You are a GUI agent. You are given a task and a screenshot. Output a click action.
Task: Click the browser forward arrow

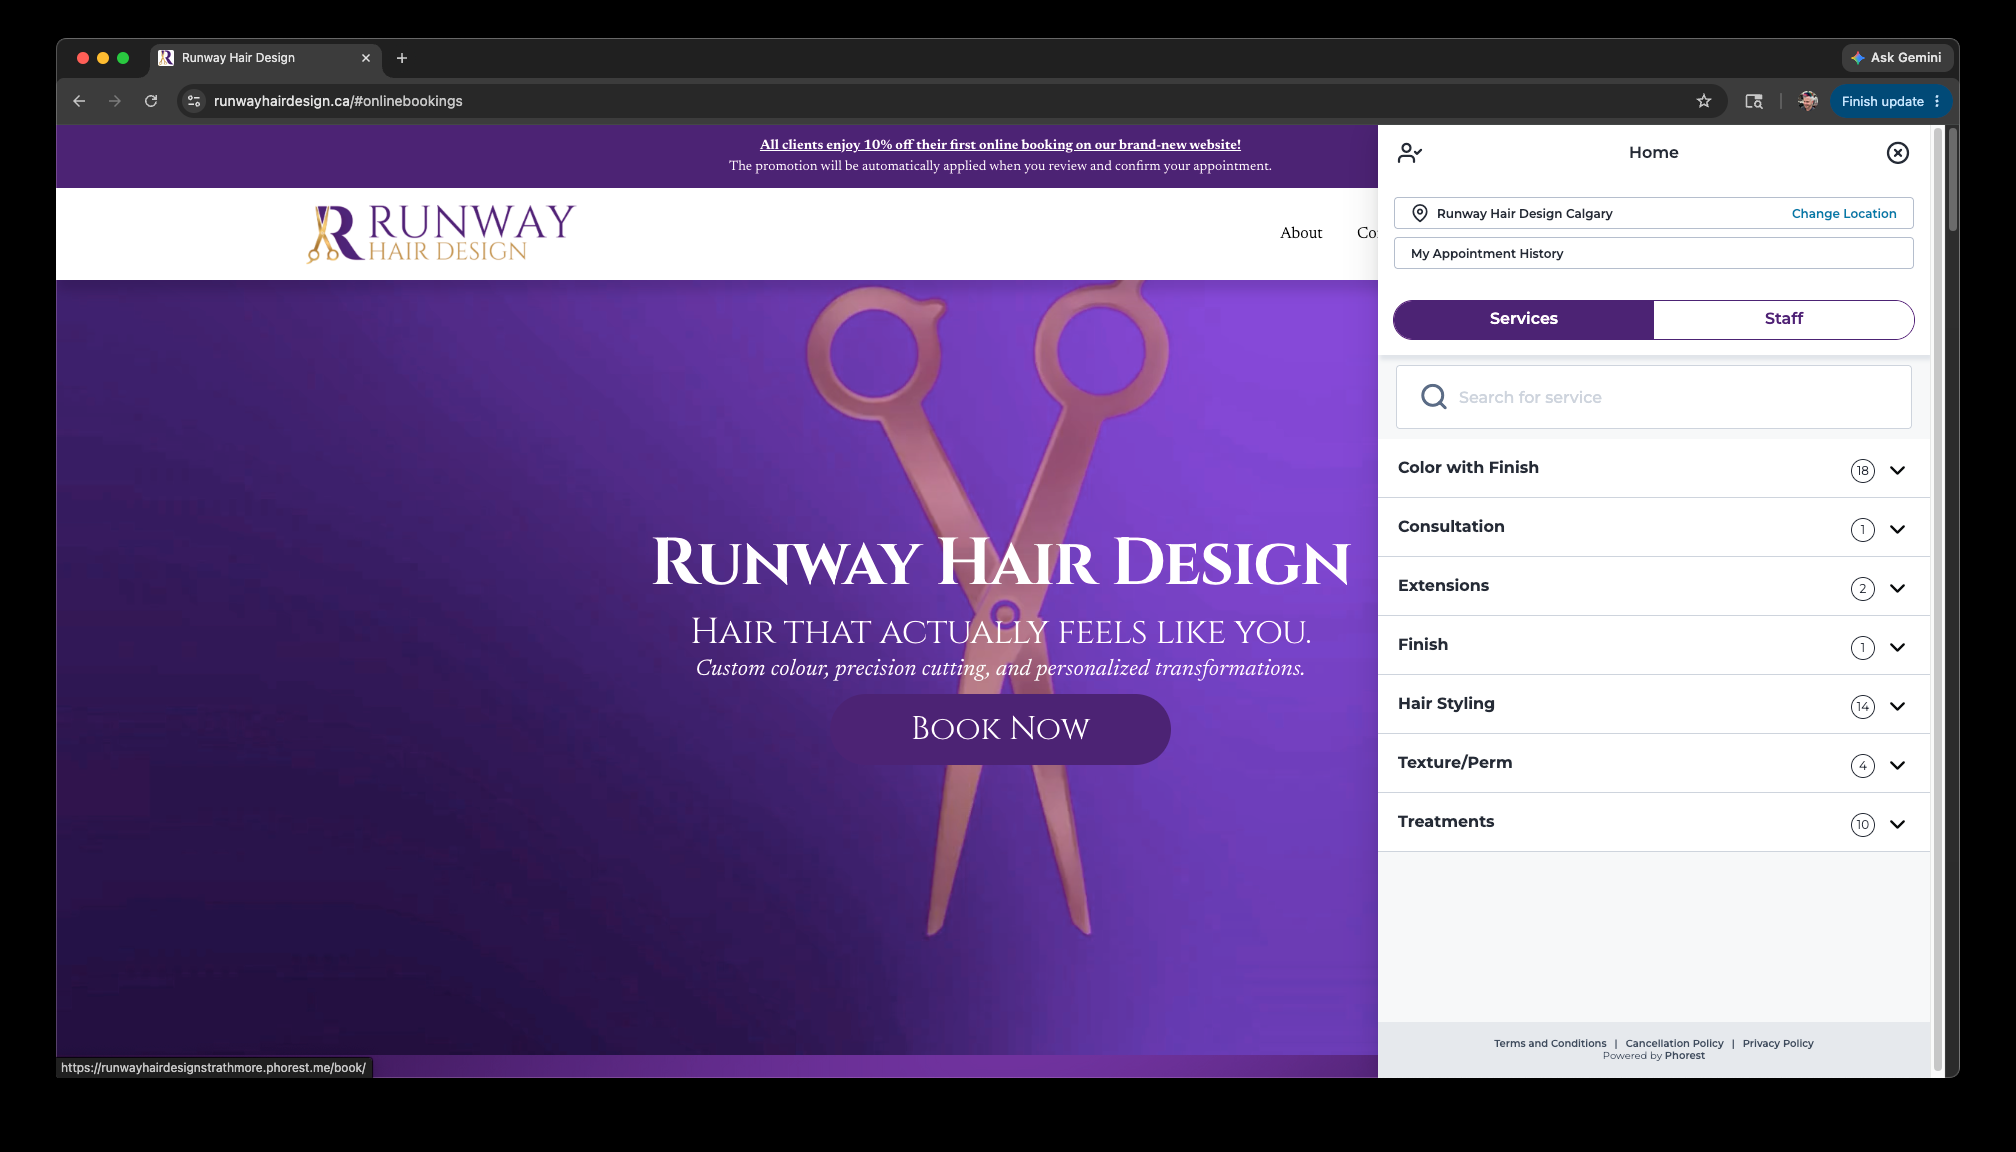coord(115,101)
